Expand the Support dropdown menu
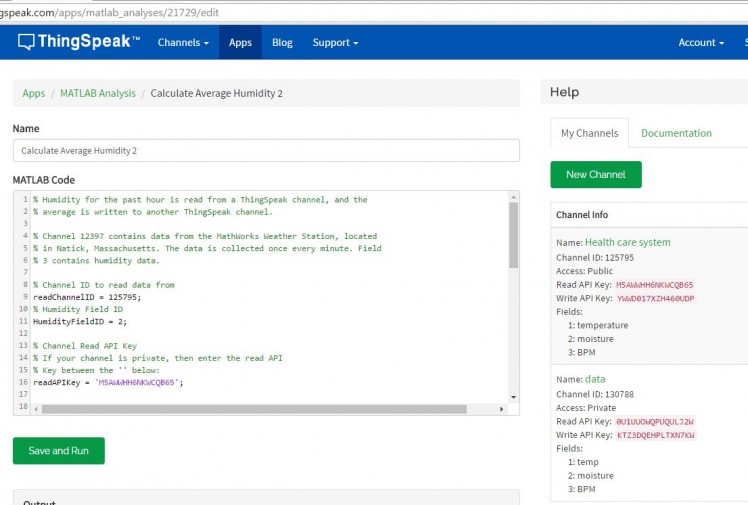 coord(335,43)
